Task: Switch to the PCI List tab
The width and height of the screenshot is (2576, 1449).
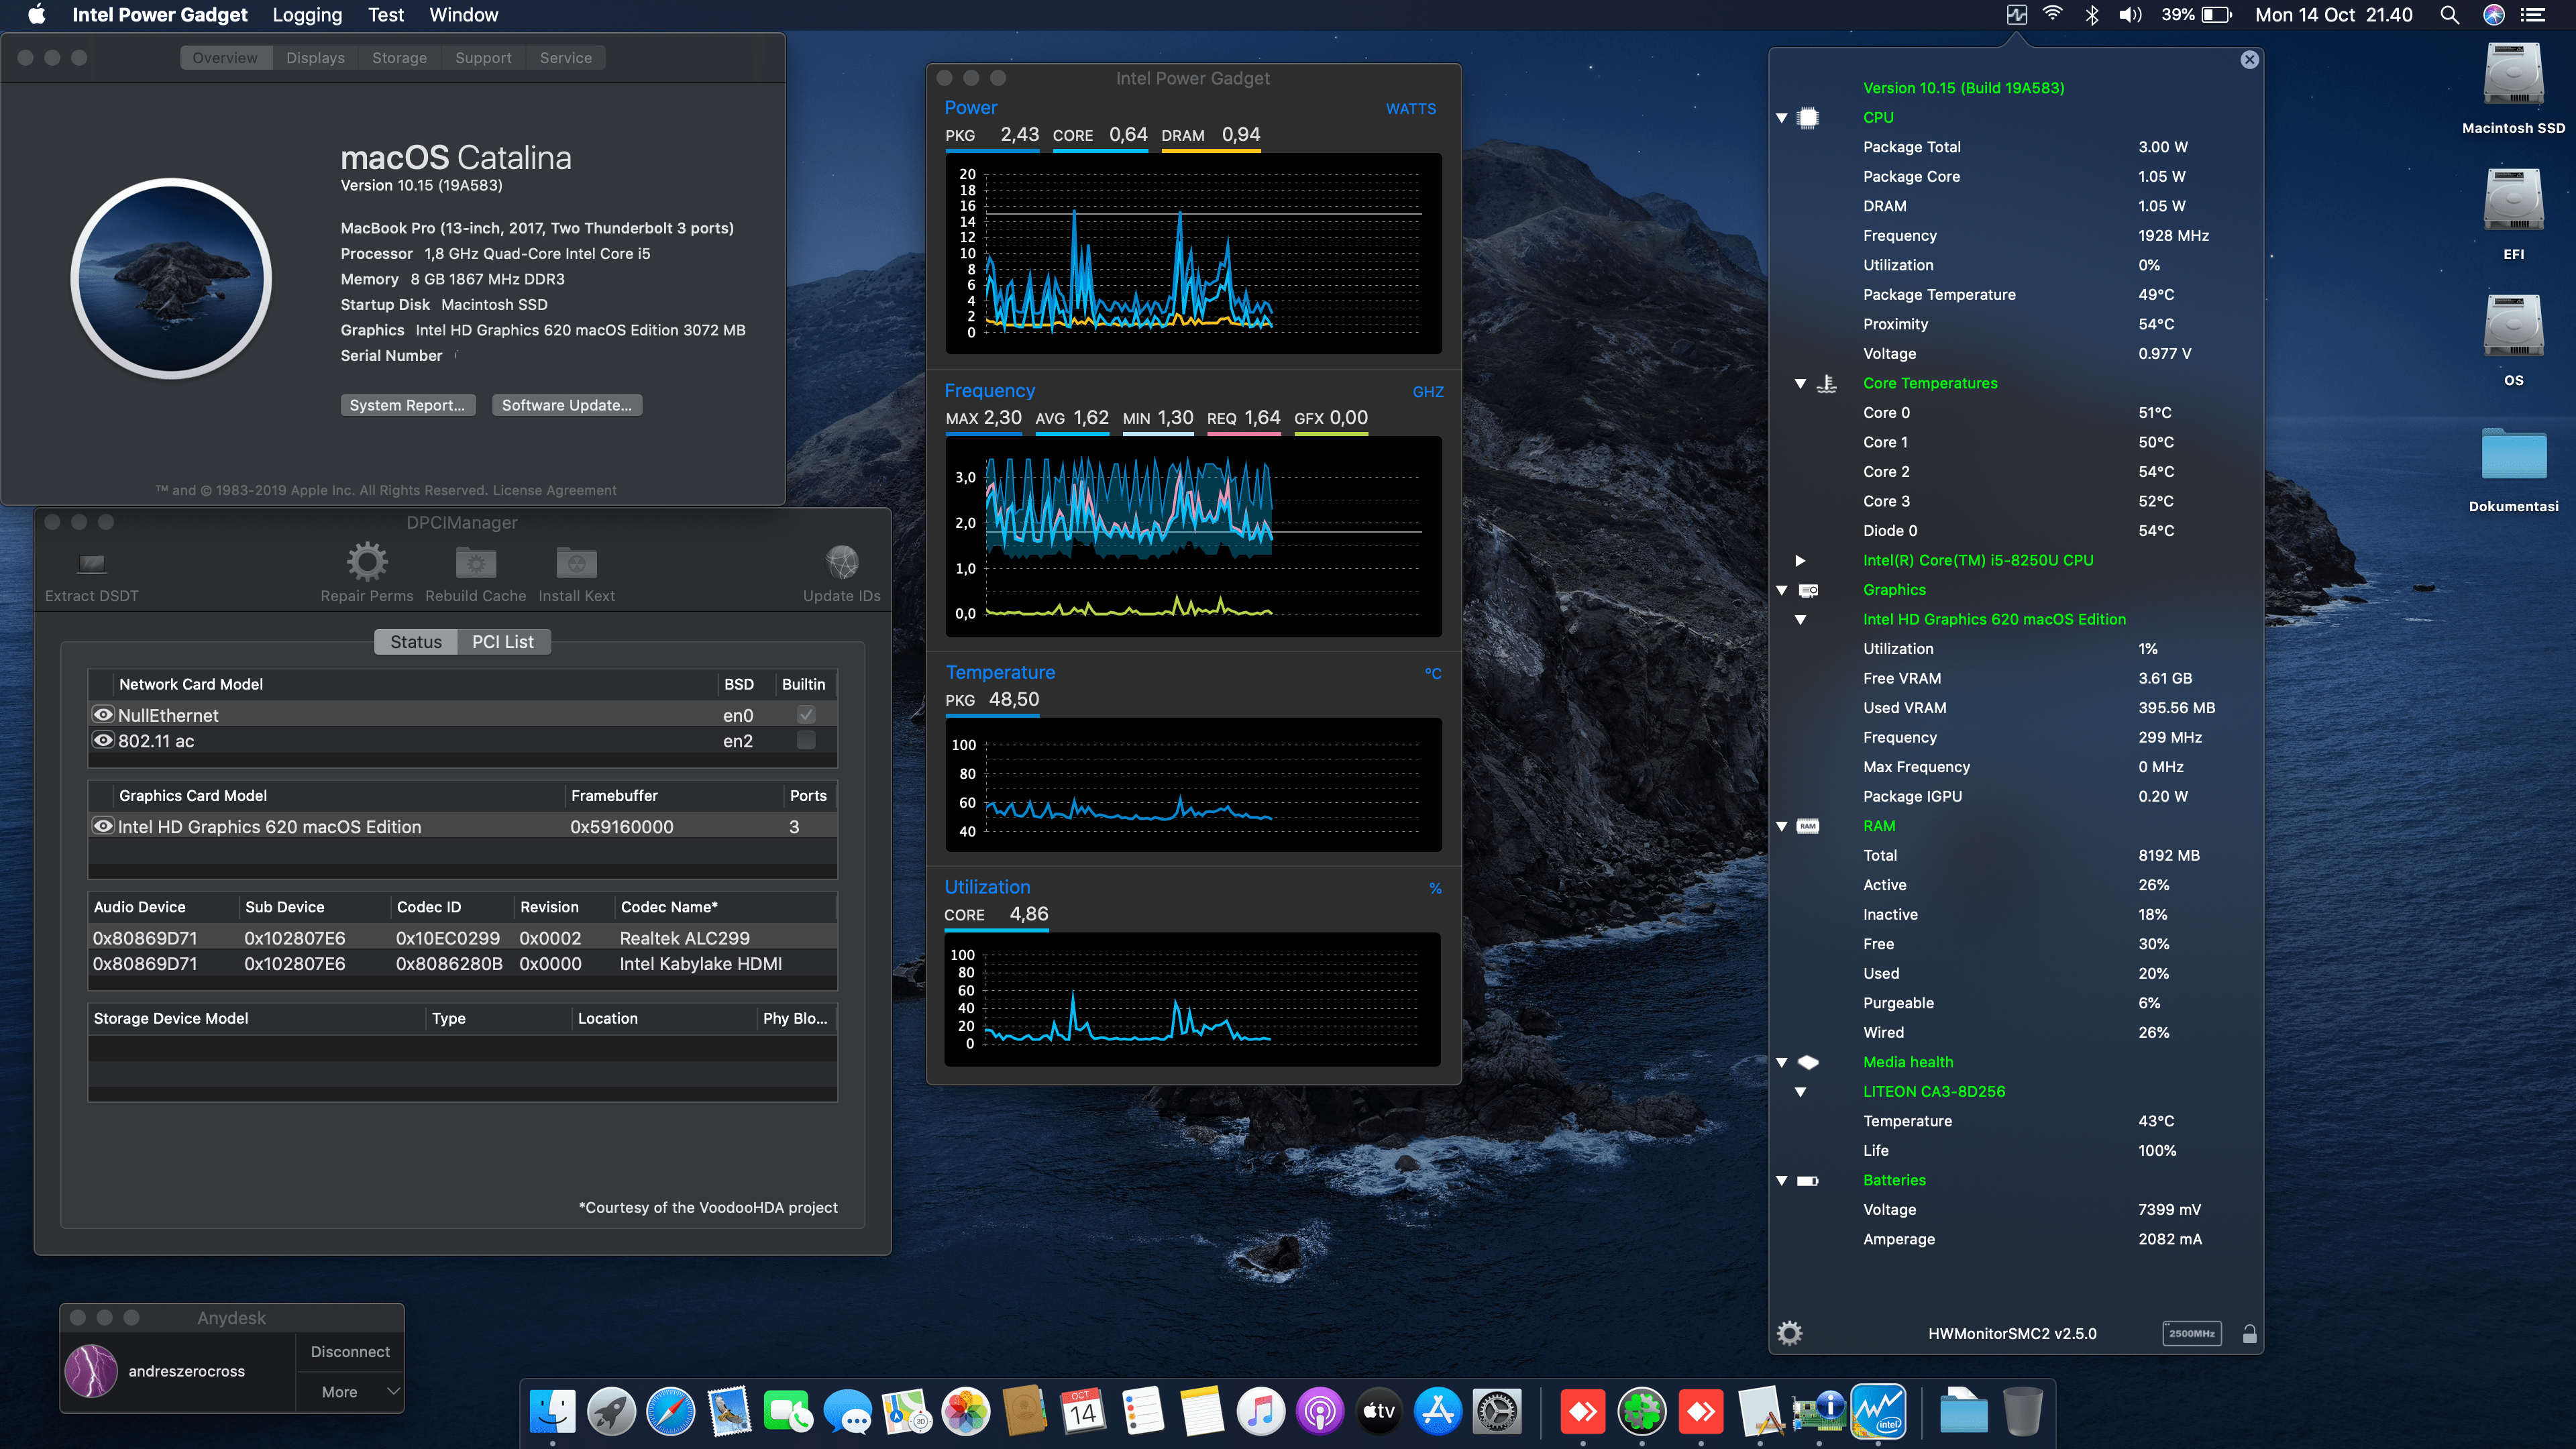Action: click(x=504, y=641)
